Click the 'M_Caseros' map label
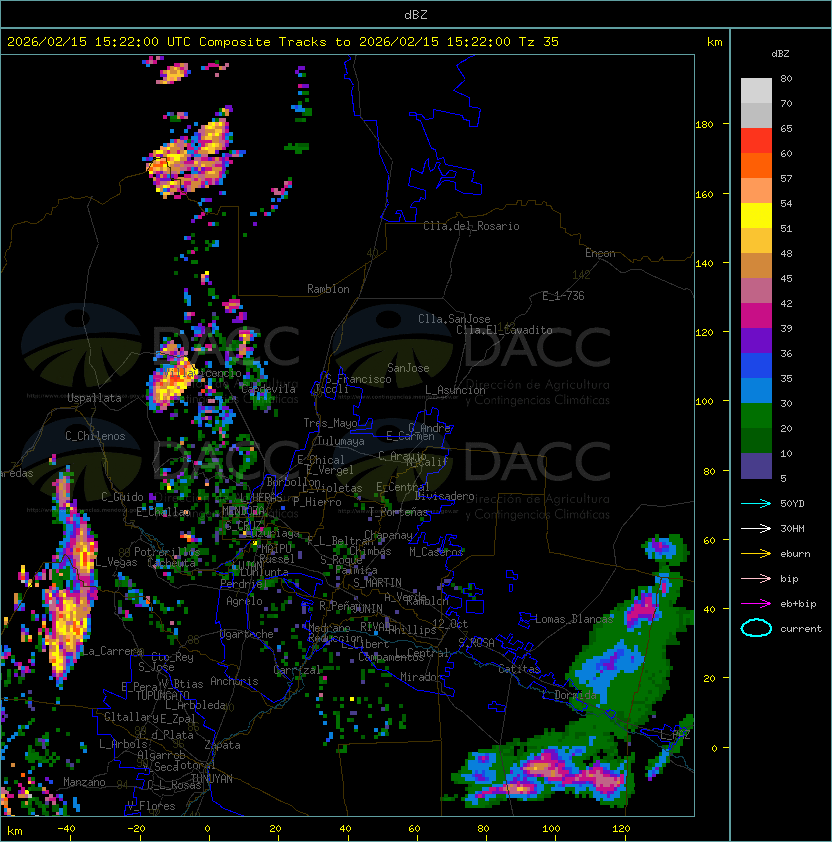This screenshot has height=842, width=832. pos(436,551)
